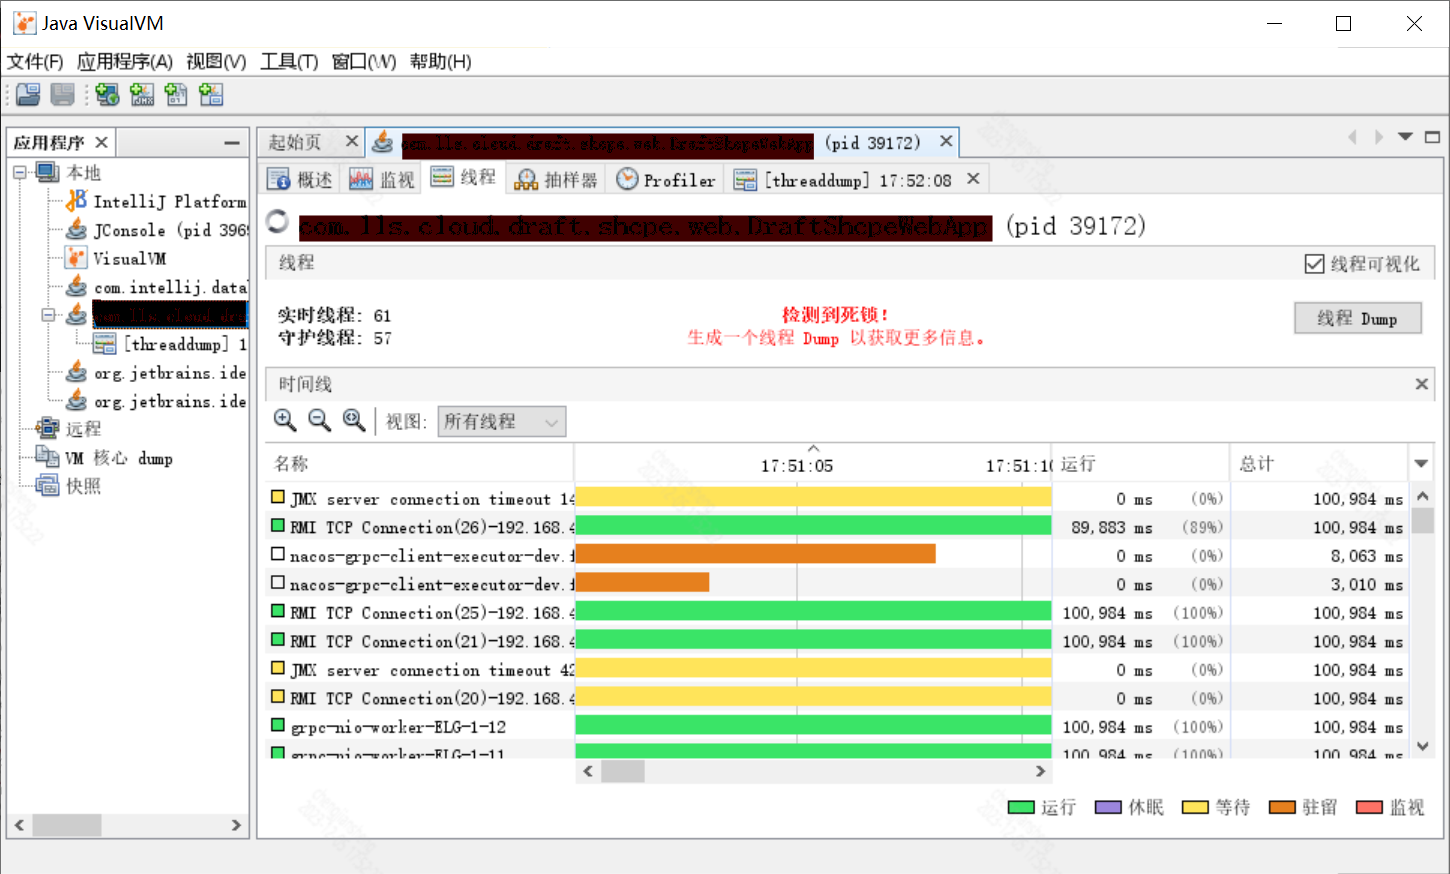Select the IntelliJ Platform application node
The image size is (1450, 874).
tap(157, 201)
